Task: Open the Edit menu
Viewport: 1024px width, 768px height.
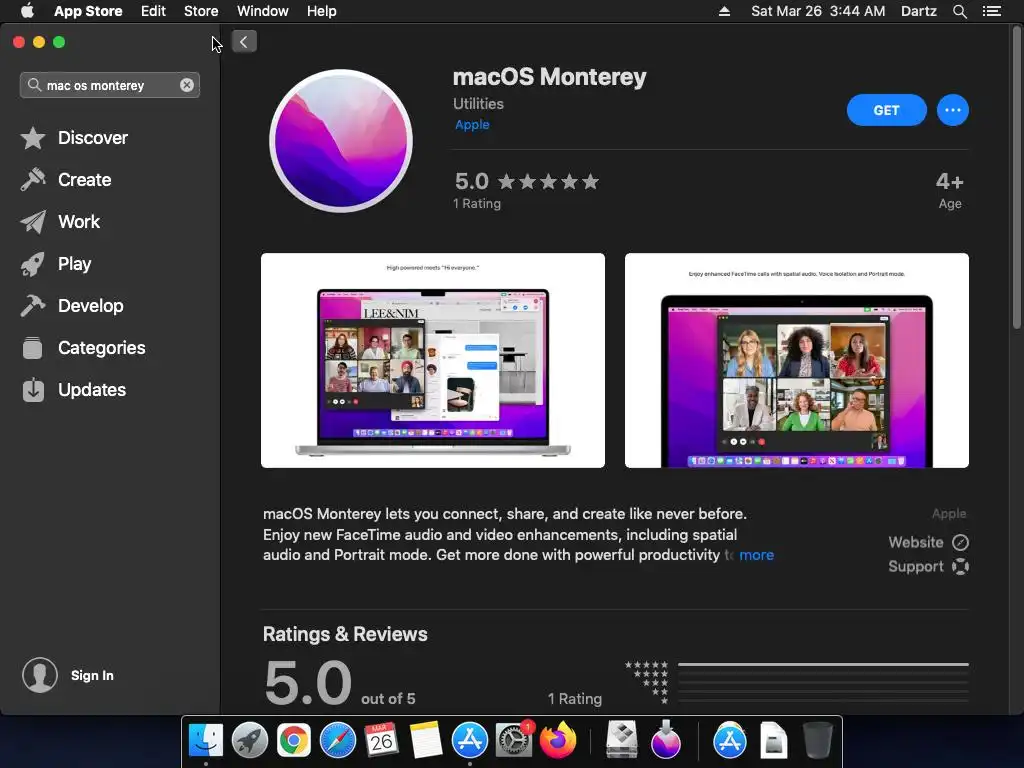Action: (x=153, y=11)
